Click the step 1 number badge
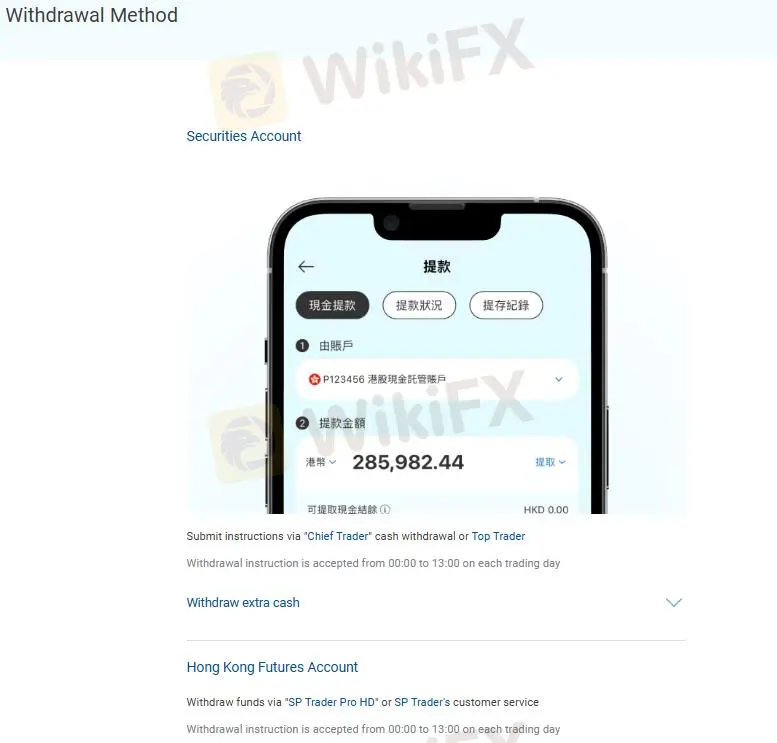 pyautogui.click(x=302, y=345)
